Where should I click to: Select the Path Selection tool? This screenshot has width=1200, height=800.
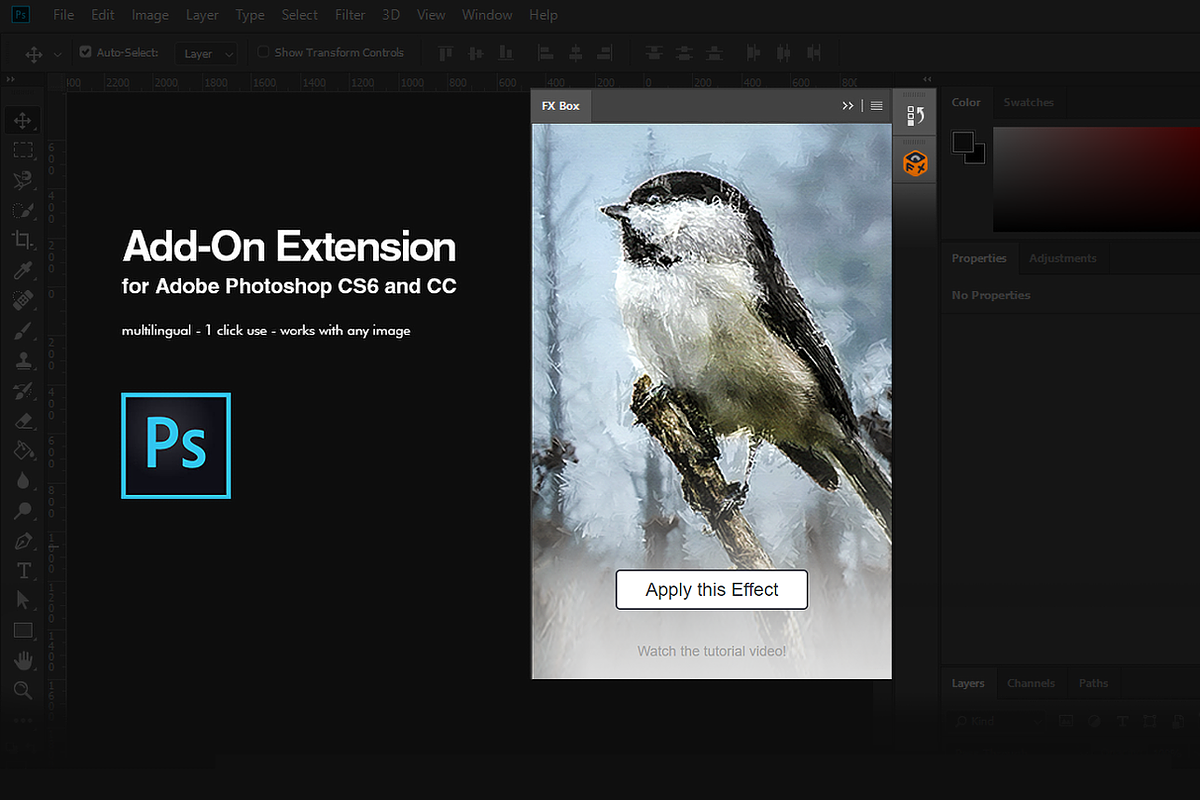pyautogui.click(x=22, y=600)
